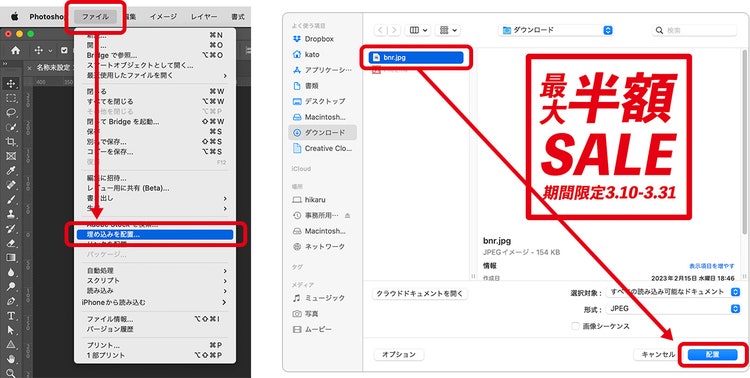Open the grouping options dropdown

coord(448,30)
